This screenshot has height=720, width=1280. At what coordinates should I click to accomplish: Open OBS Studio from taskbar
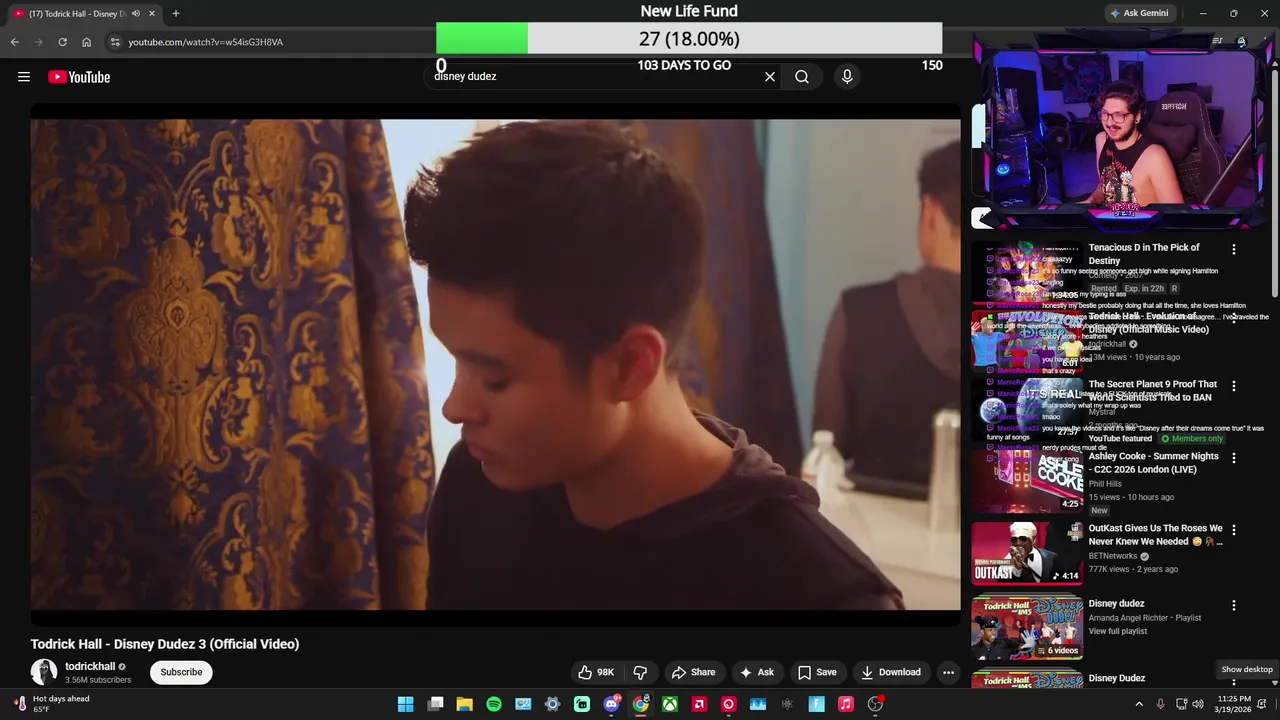(x=875, y=704)
